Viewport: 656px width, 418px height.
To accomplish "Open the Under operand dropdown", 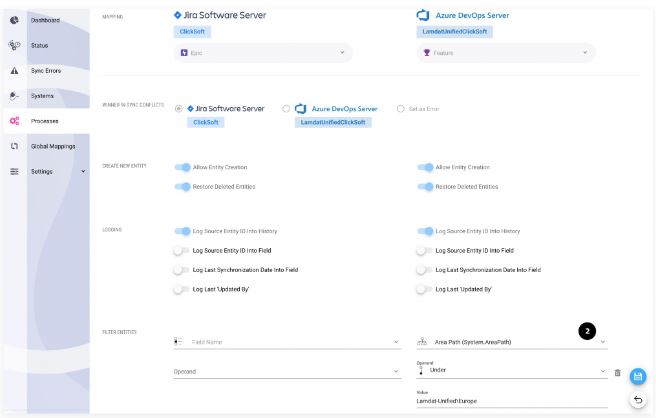I will [512, 370].
